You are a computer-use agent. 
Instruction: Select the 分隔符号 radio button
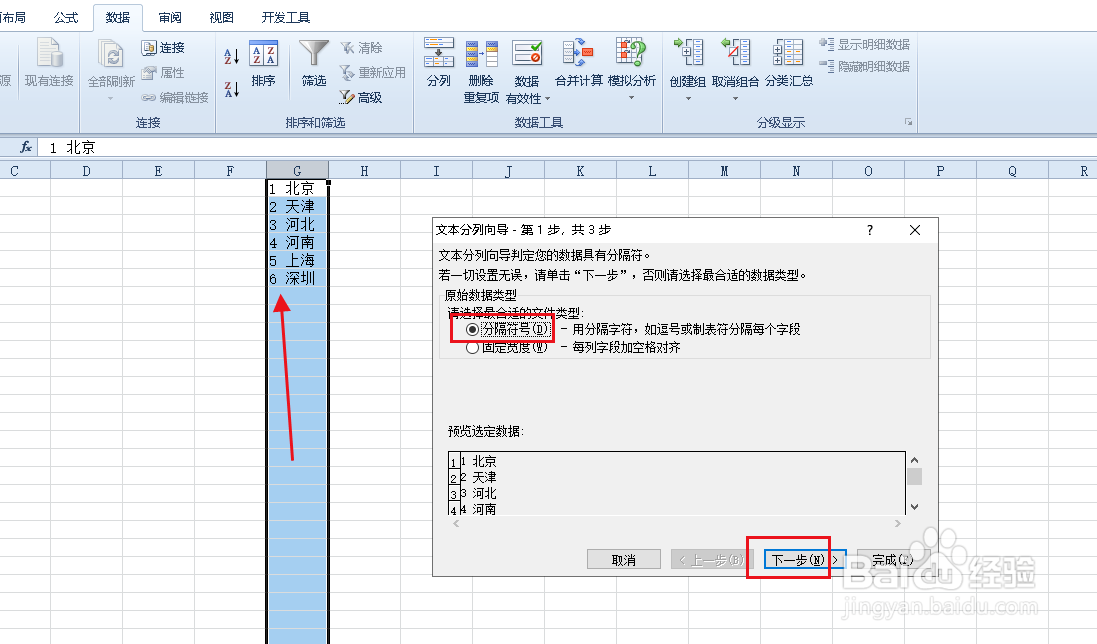[471, 328]
